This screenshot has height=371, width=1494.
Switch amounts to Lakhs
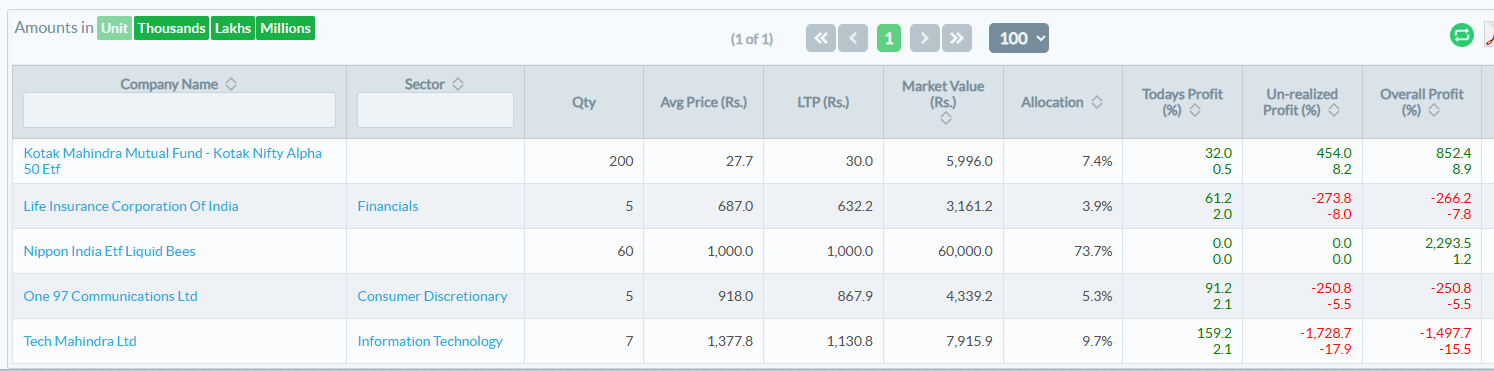click(233, 28)
